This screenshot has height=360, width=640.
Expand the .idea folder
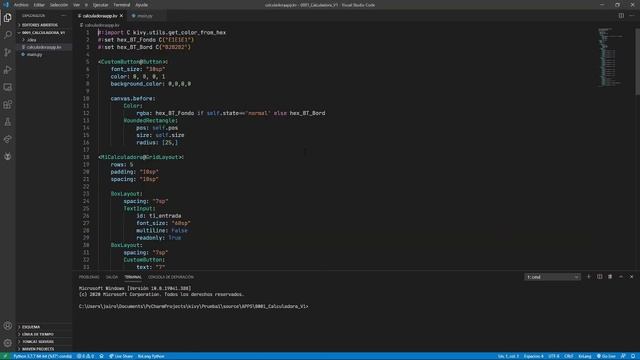click(31, 40)
